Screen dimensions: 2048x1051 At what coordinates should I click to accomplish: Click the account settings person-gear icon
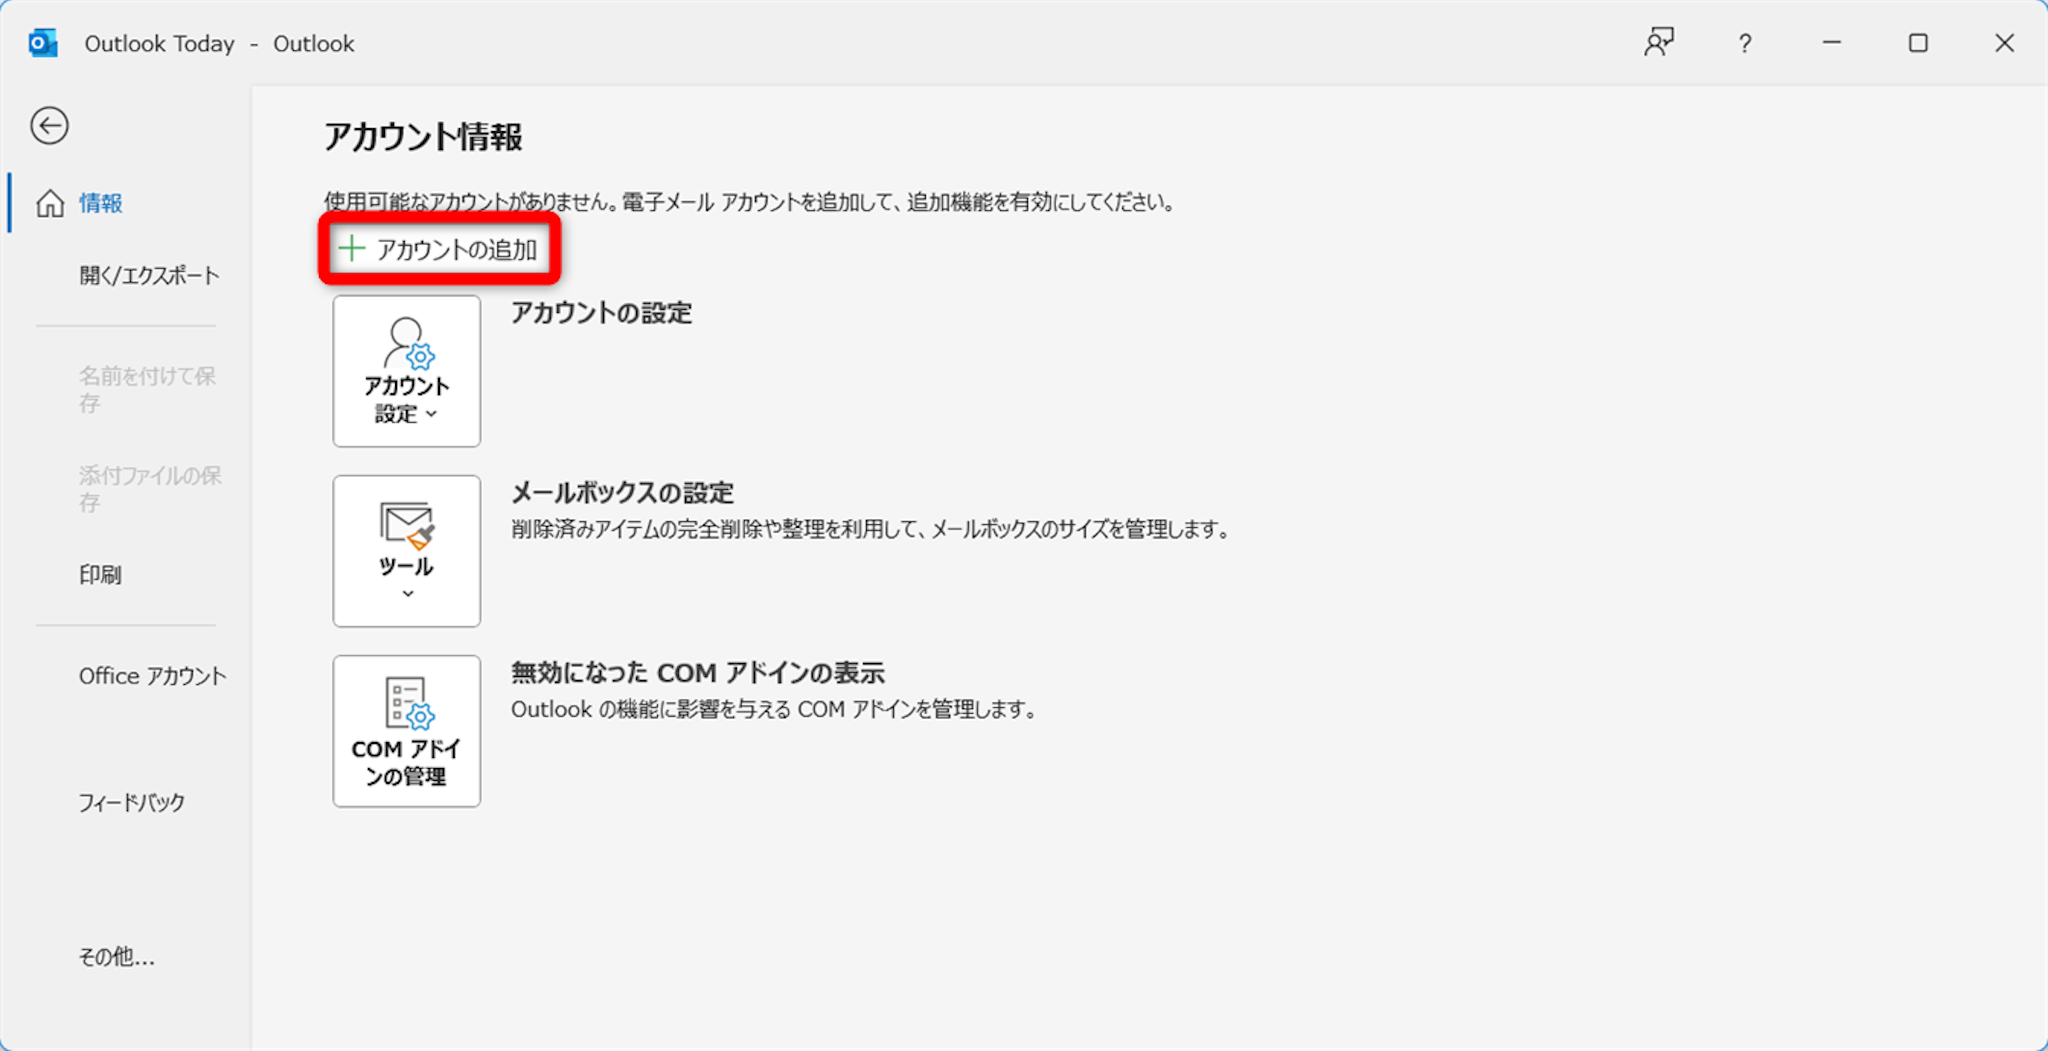(x=408, y=343)
